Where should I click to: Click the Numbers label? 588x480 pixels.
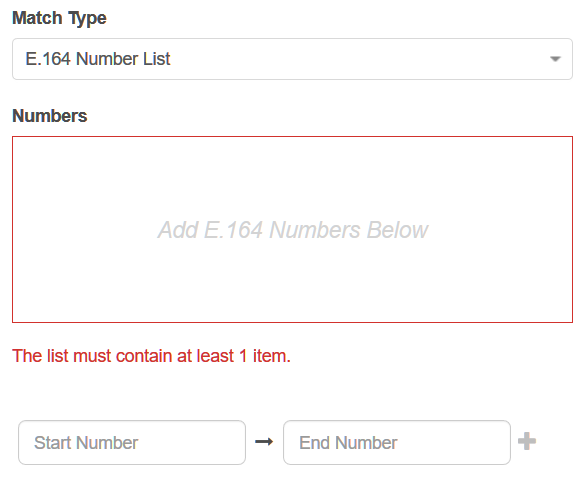[x=50, y=116]
